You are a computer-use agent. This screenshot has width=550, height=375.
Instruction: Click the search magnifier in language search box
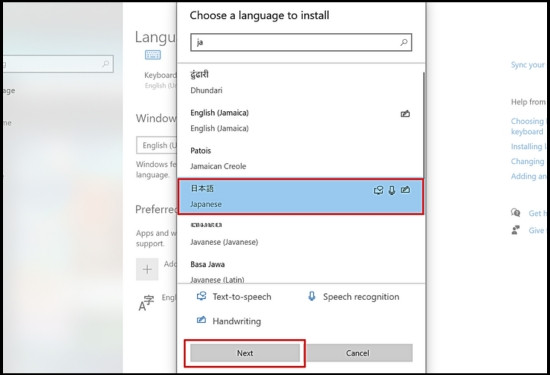tap(404, 42)
